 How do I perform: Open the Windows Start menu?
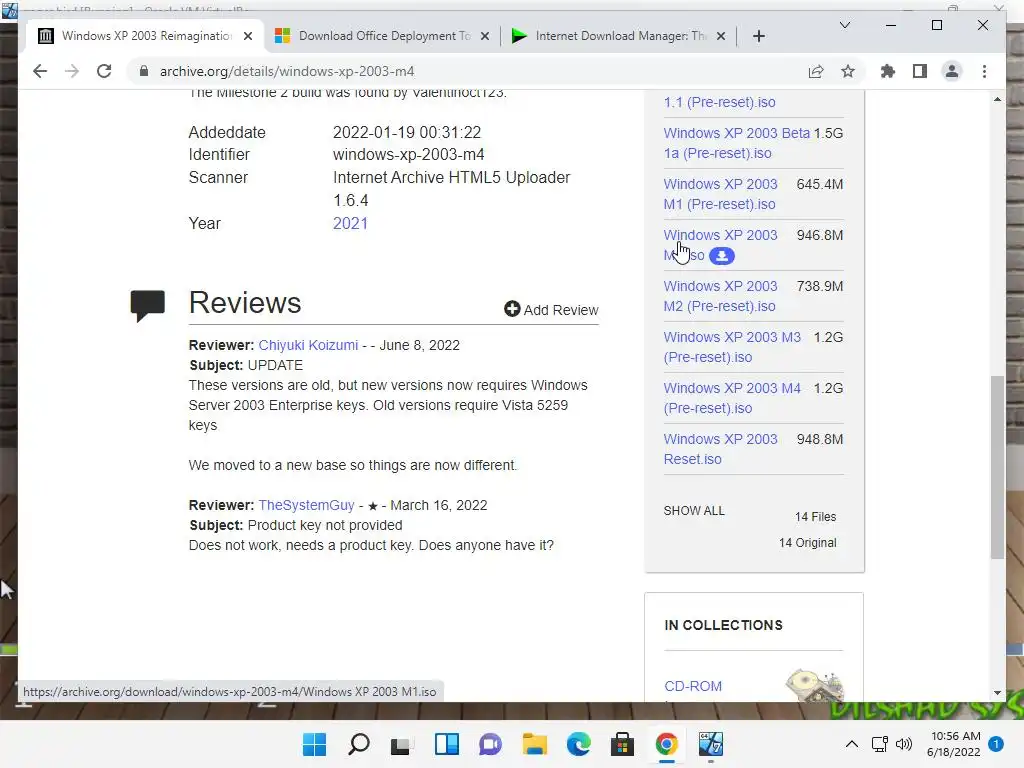(x=314, y=744)
